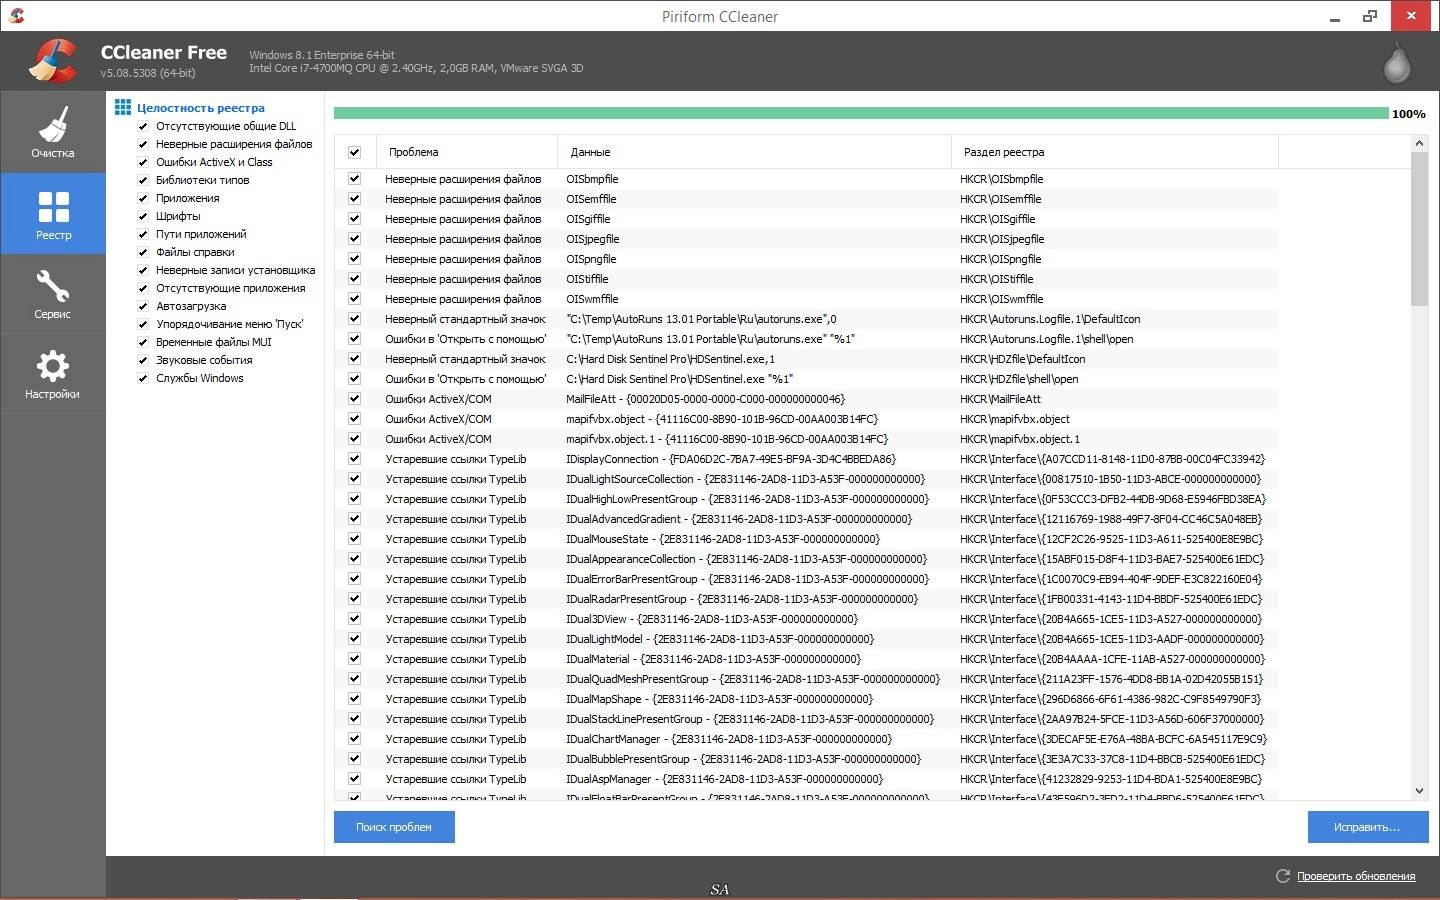Click the green scan progress bar

point(861,113)
